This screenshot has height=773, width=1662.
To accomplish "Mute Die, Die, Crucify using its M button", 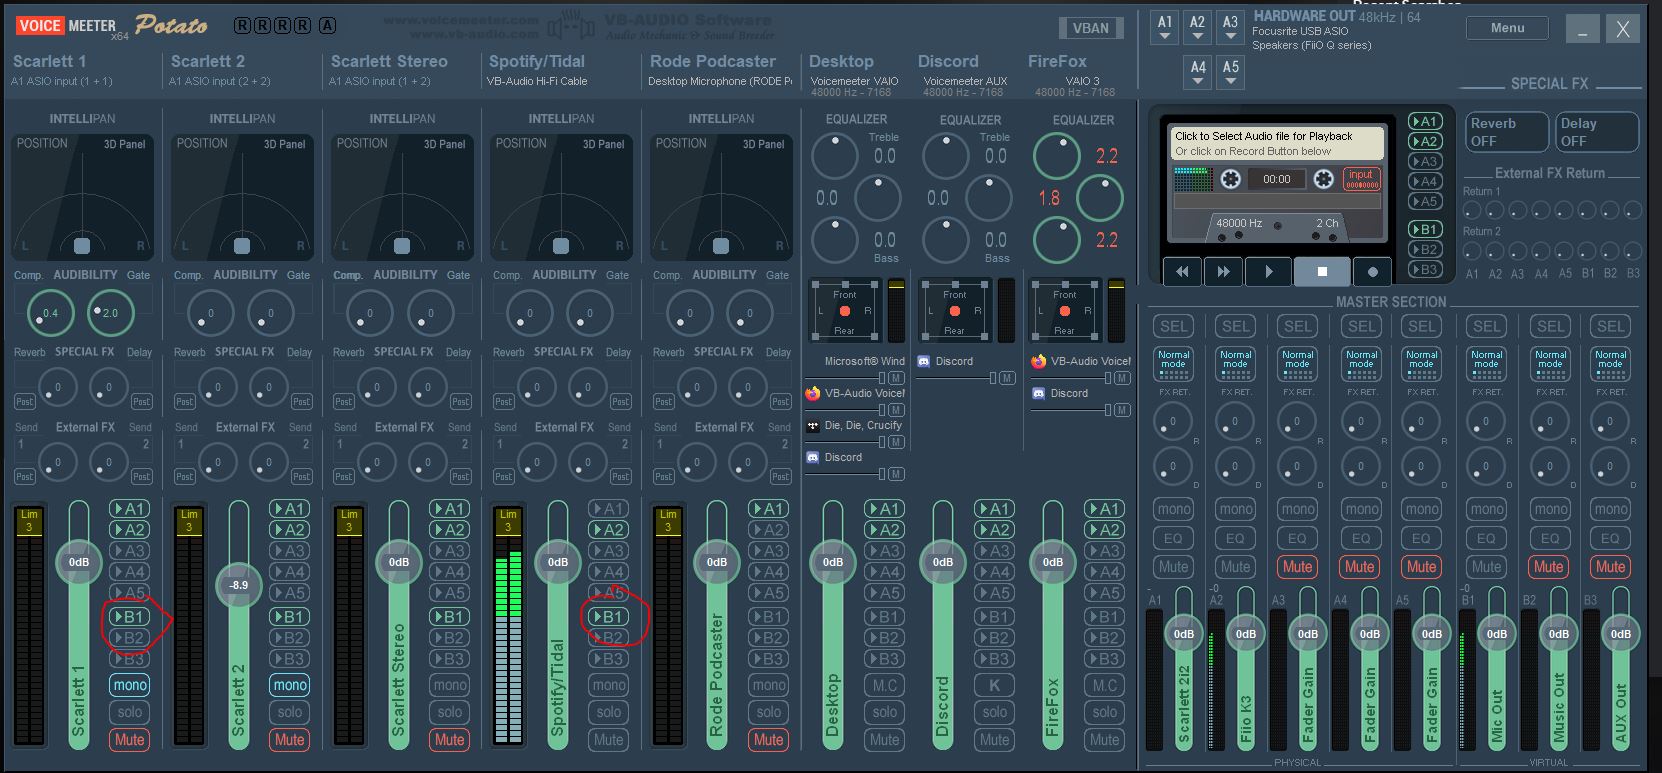I will pyautogui.click(x=896, y=442).
